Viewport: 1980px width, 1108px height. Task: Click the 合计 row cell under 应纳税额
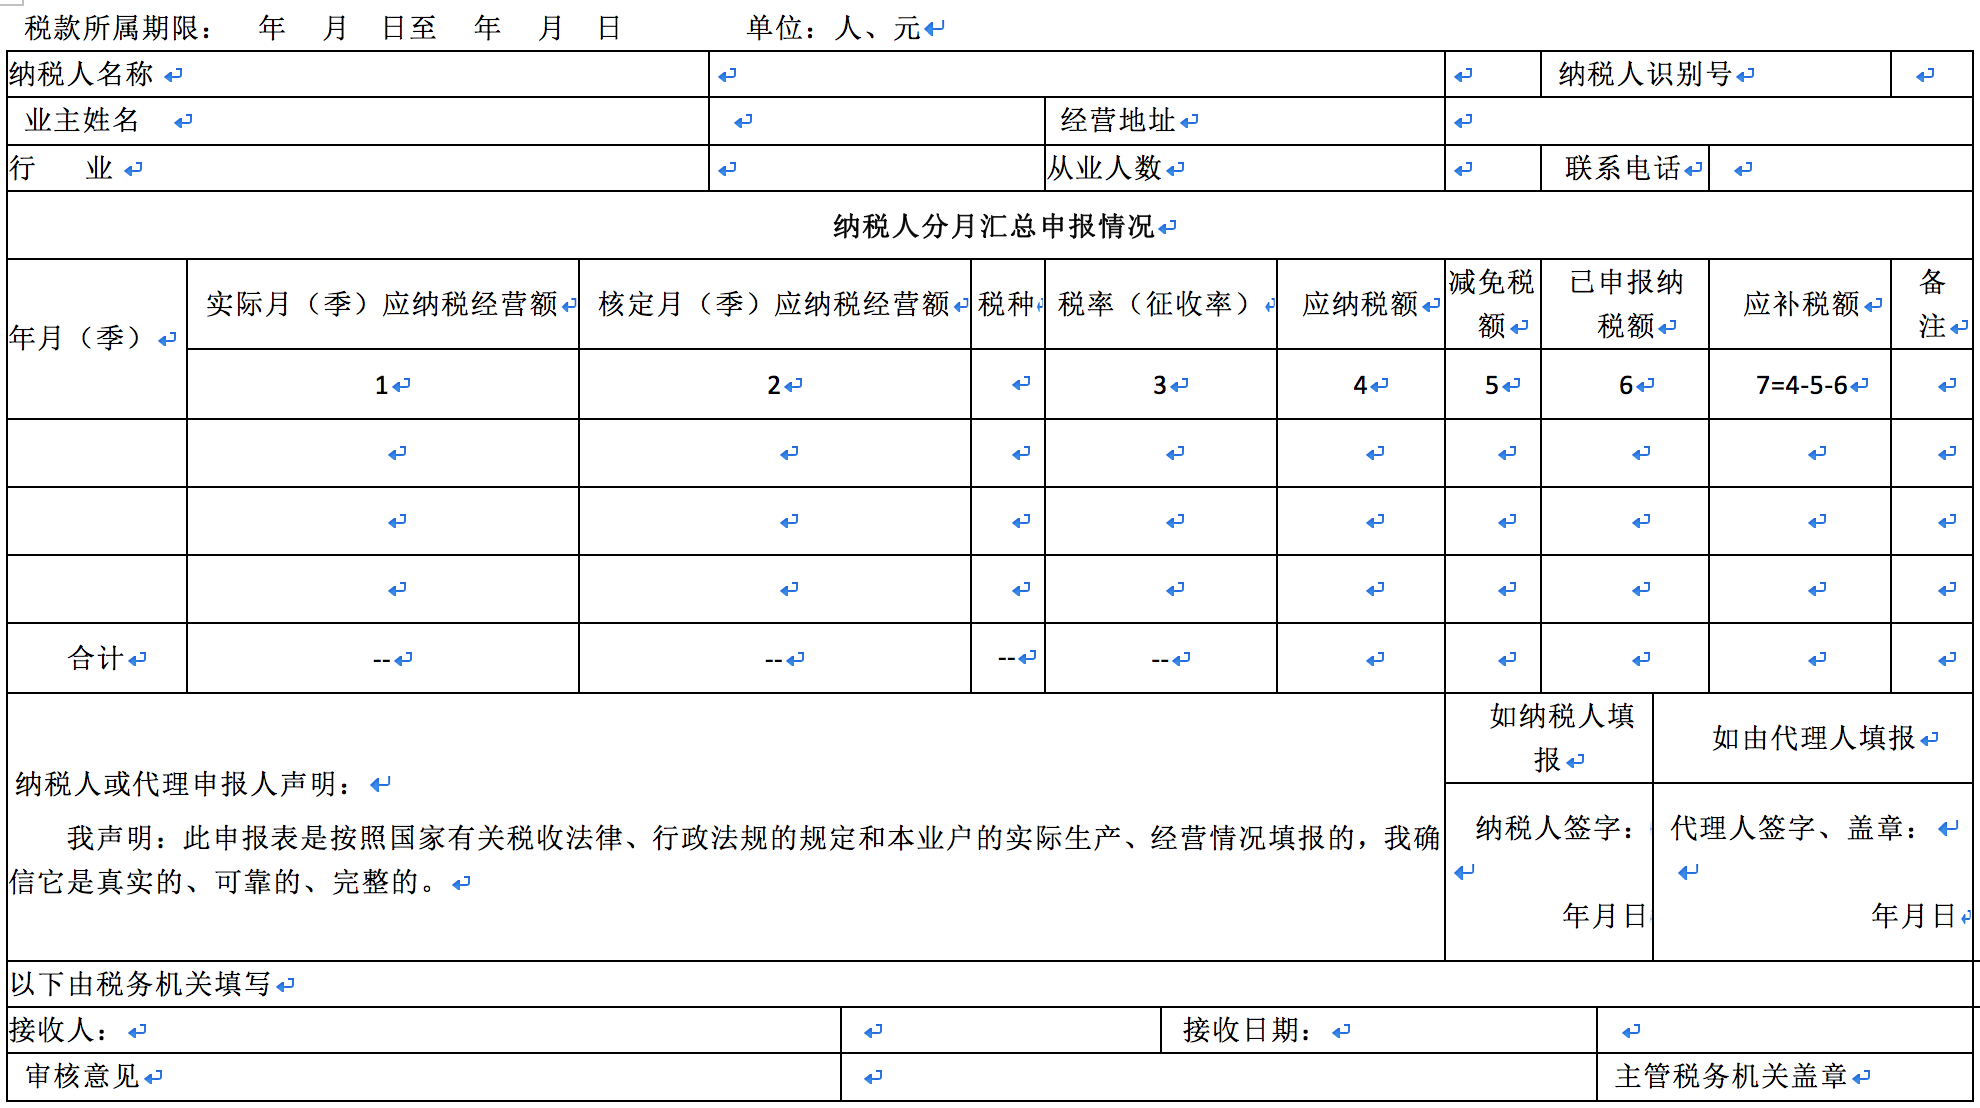[1361, 658]
